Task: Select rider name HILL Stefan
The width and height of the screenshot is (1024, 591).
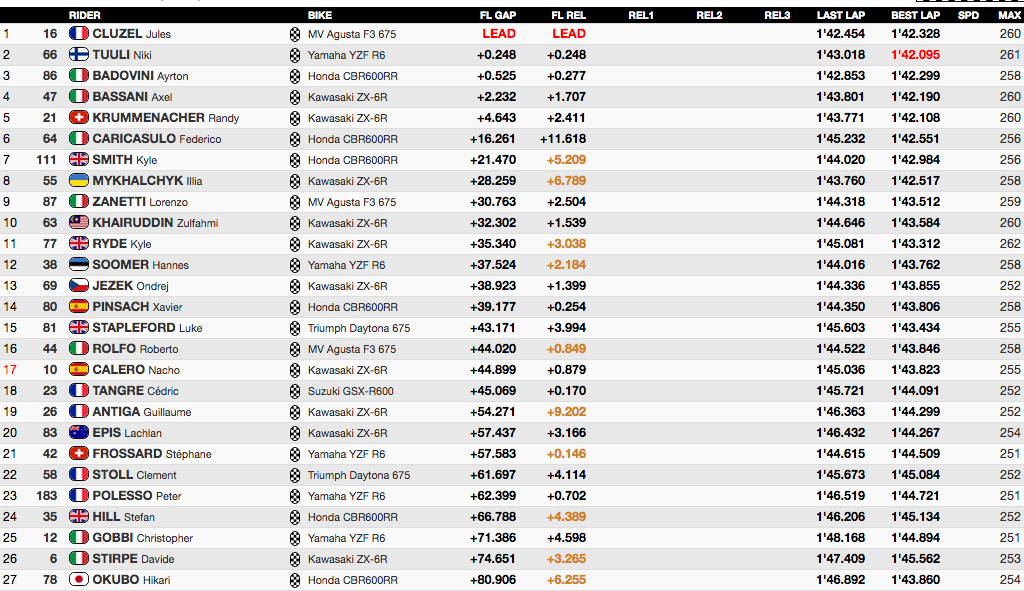Action: pyautogui.click(x=123, y=517)
